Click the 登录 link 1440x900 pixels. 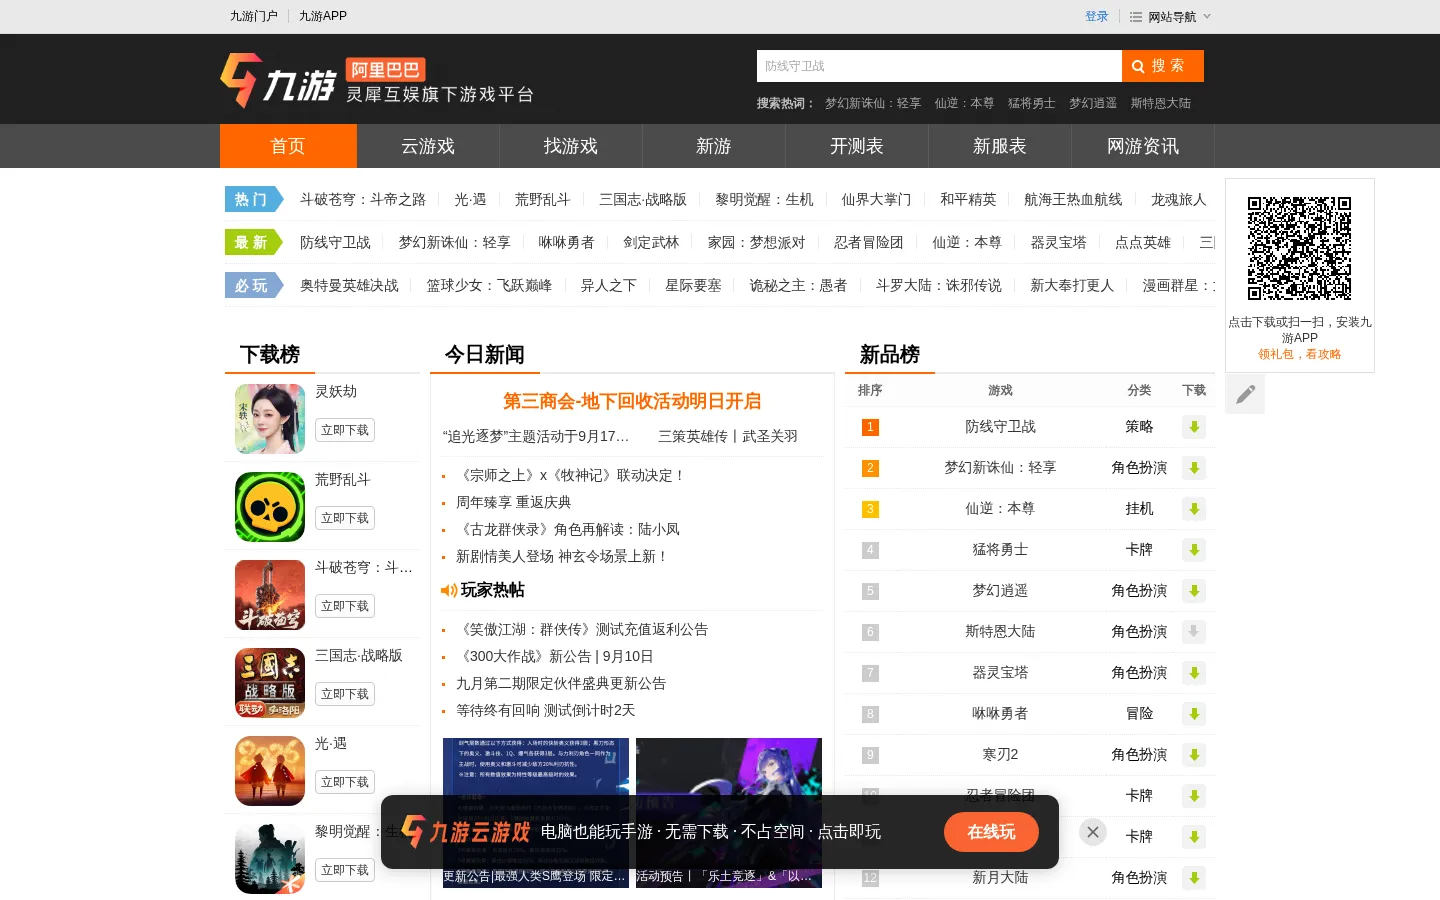tap(1097, 17)
